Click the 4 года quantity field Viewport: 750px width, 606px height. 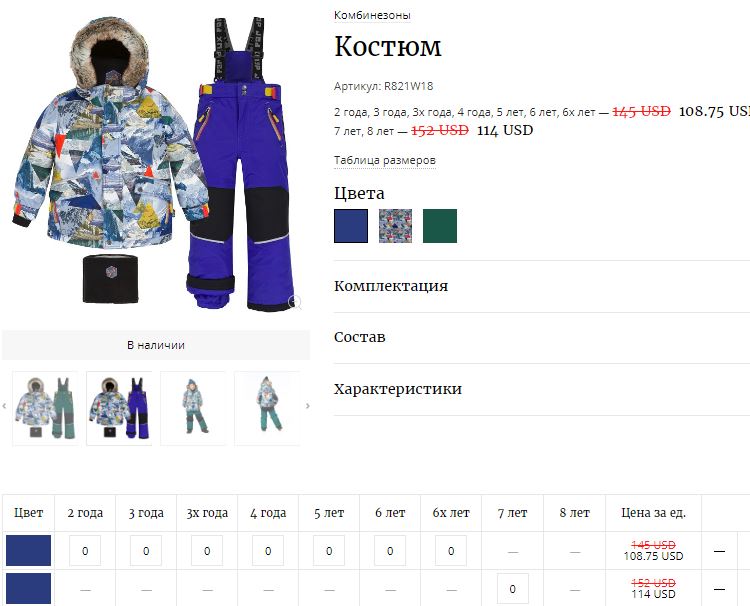268,551
